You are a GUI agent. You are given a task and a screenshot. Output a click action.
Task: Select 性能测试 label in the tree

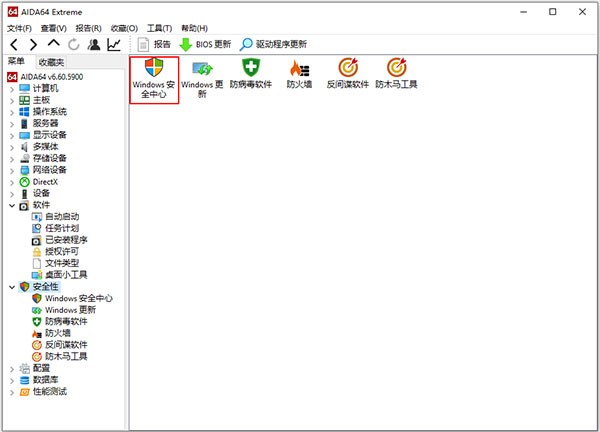point(50,392)
